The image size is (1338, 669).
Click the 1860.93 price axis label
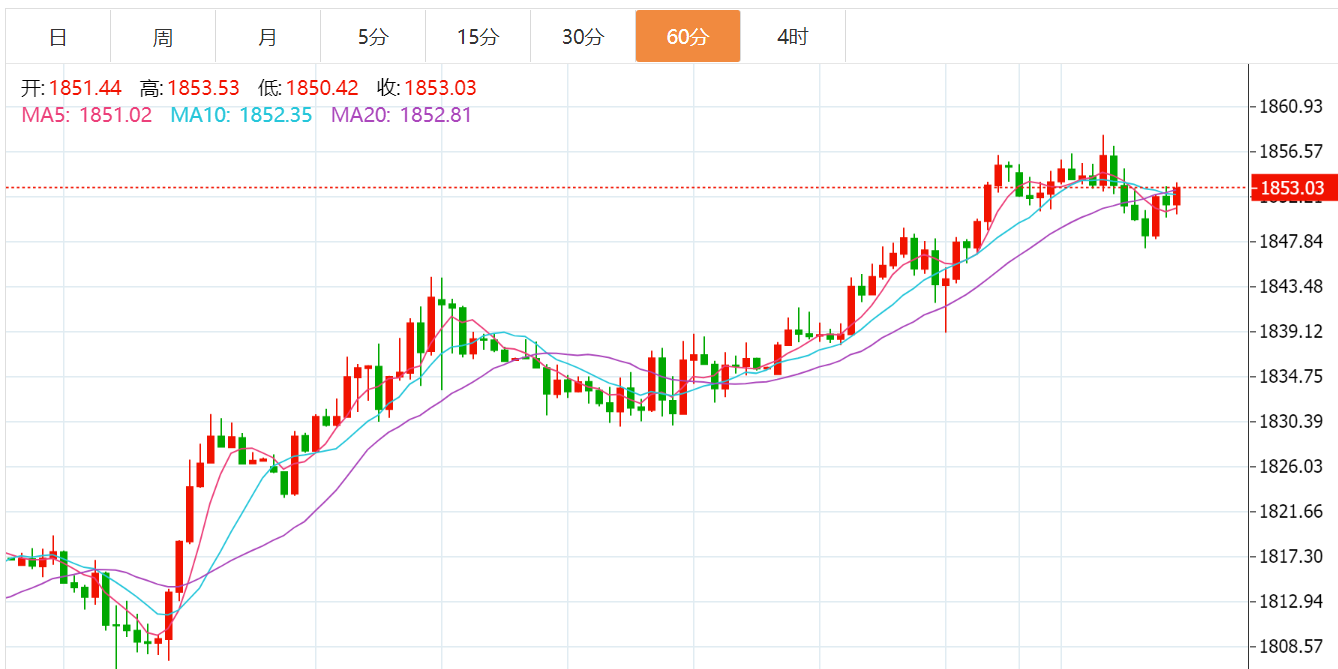[1292, 106]
